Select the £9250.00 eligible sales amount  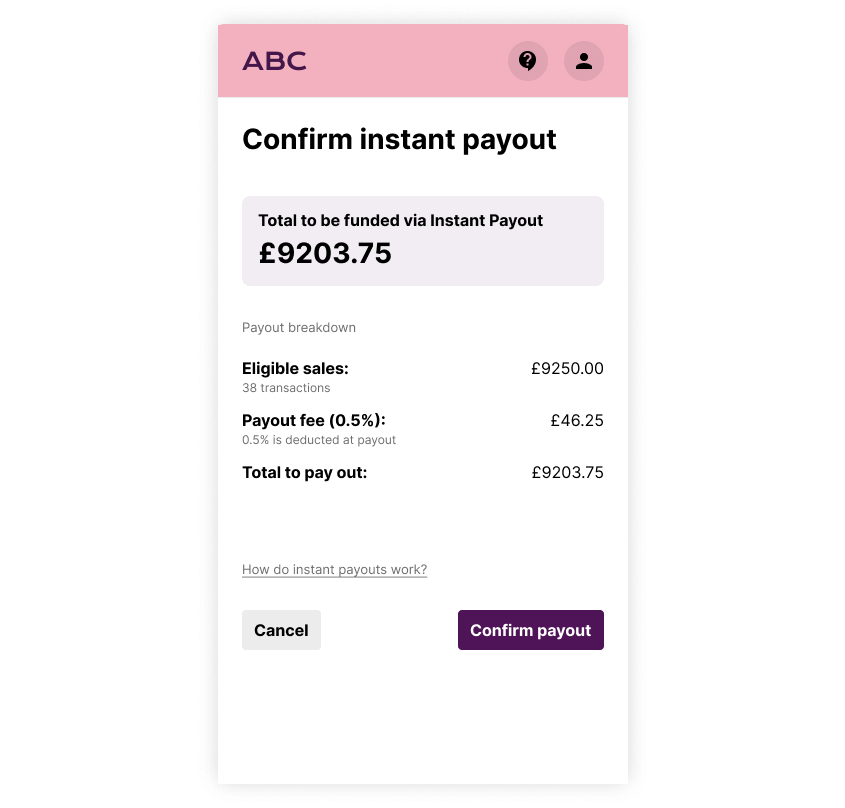coord(567,368)
